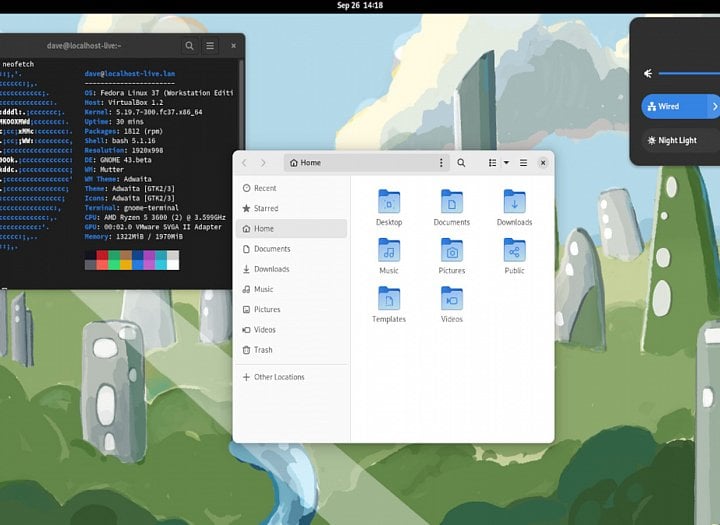Open the Files hamburger menu
720x525 pixels.
(x=523, y=163)
